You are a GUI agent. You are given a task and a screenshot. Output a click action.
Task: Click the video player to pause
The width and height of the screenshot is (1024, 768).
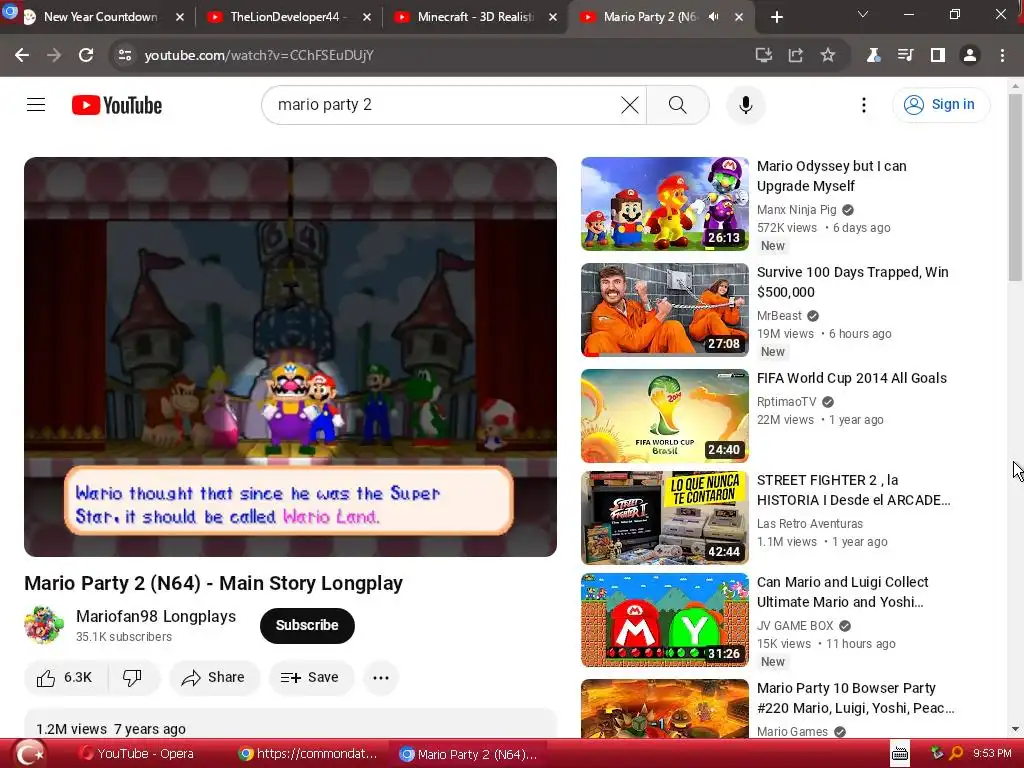291,357
